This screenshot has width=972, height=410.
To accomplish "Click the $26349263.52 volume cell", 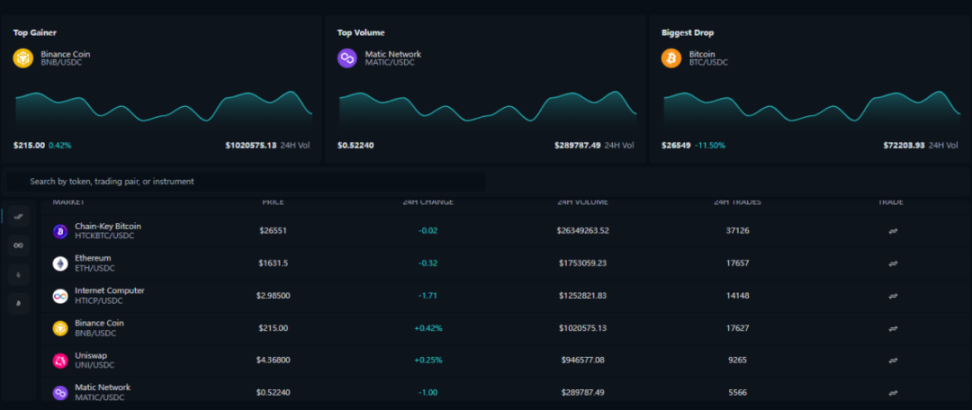I will pyautogui.click(x=583, y=231).
